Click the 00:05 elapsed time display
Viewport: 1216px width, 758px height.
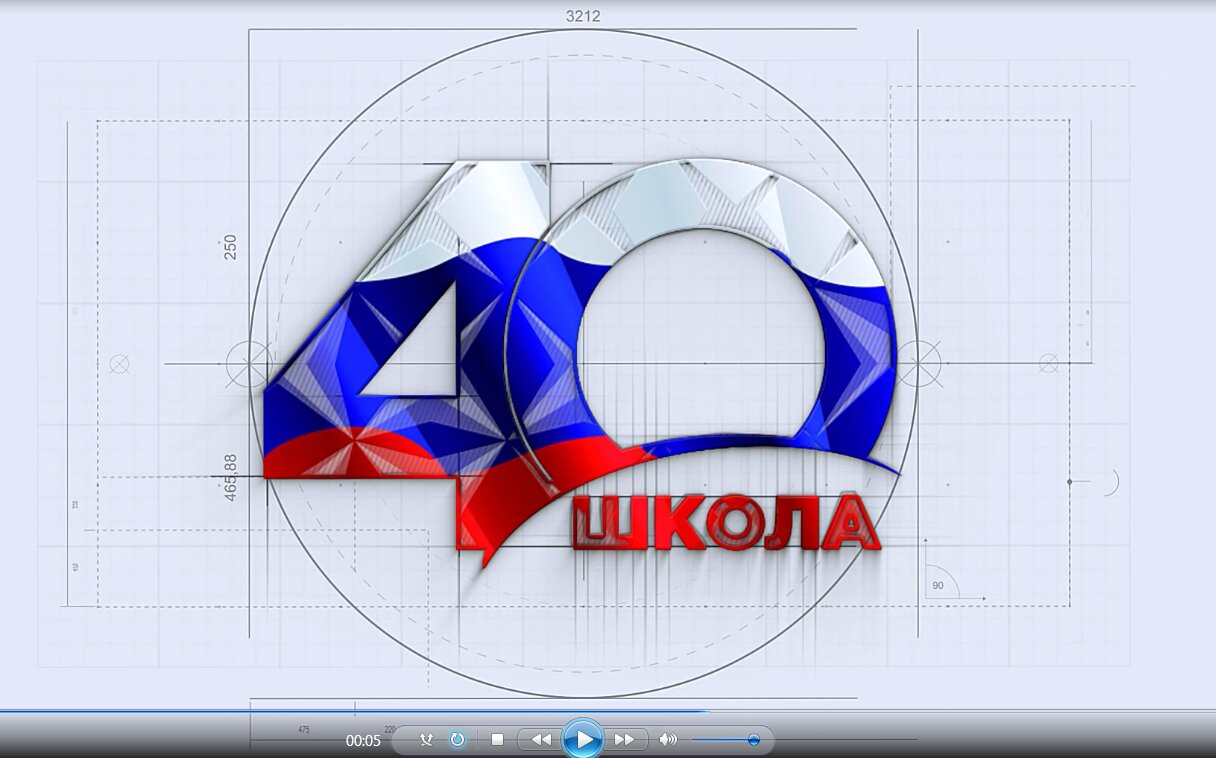[x=363, y=741]
